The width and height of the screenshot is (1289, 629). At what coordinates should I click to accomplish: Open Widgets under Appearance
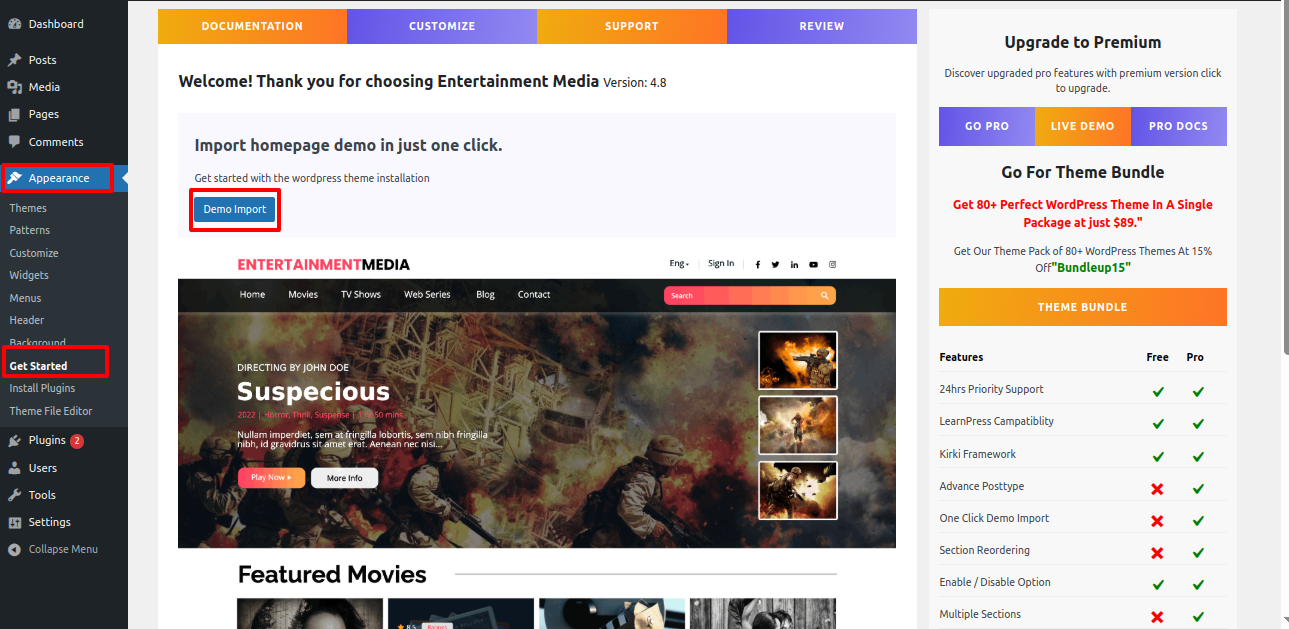(29, 275)
